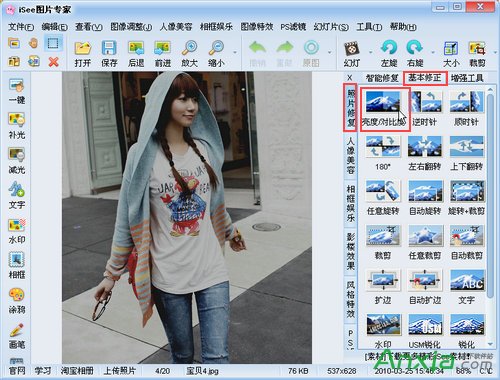This screenshot has height=380, width=500.
Task: Open the 相框 frame tool in sidebar
Action: coord(17,266)
